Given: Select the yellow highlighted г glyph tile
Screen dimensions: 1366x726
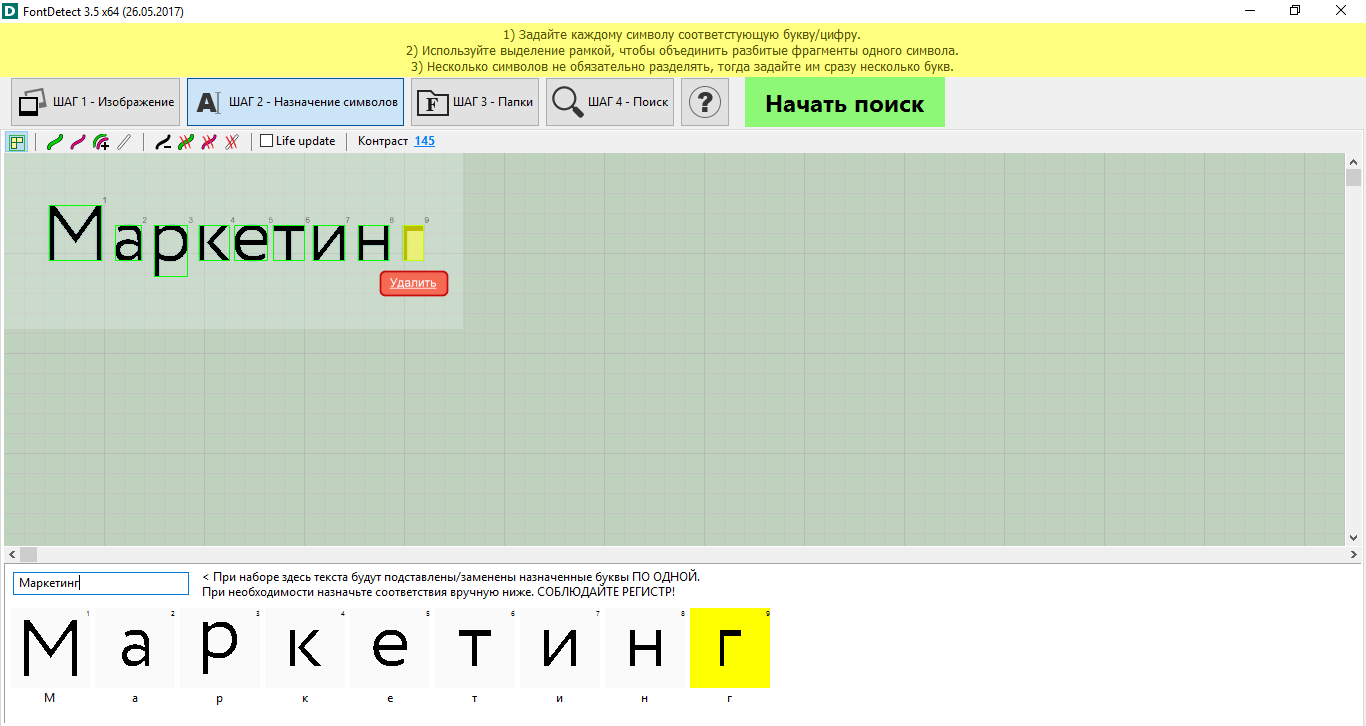Looking at the screenshot, I should (x=730, y=648).
